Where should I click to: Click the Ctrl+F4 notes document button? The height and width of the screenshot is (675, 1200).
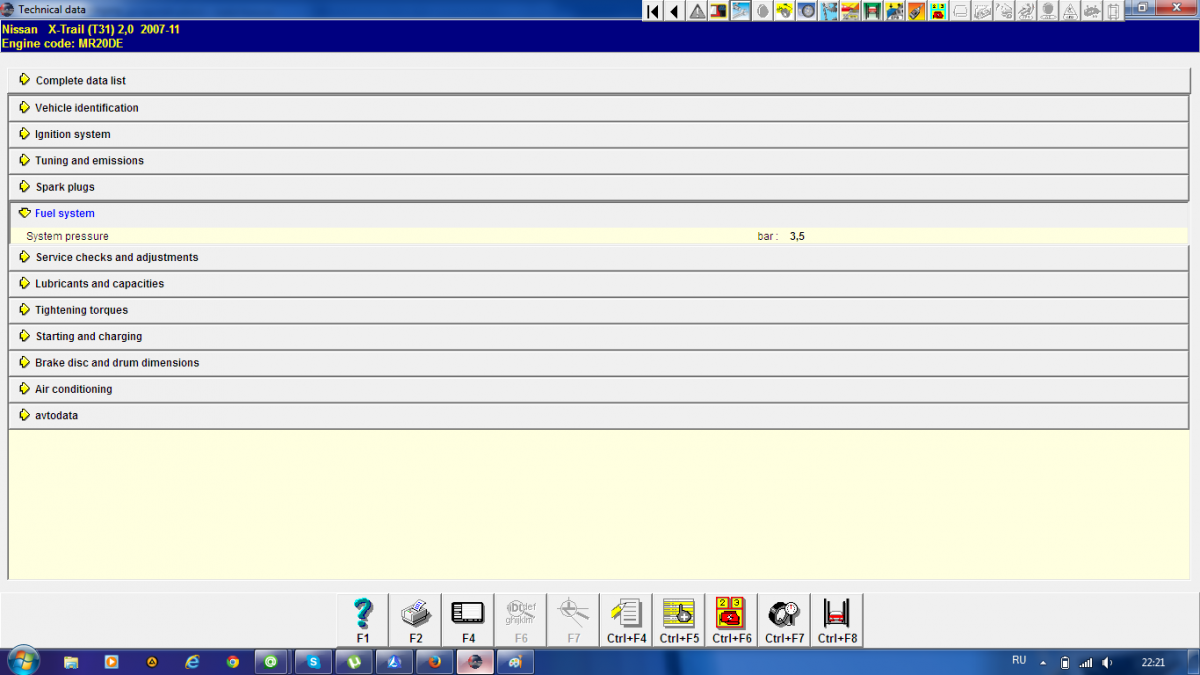627,620
